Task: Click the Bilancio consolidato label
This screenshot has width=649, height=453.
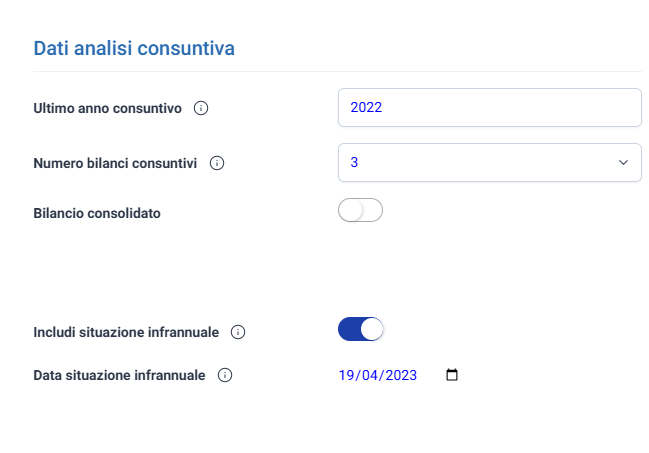Action: [97, 213]
